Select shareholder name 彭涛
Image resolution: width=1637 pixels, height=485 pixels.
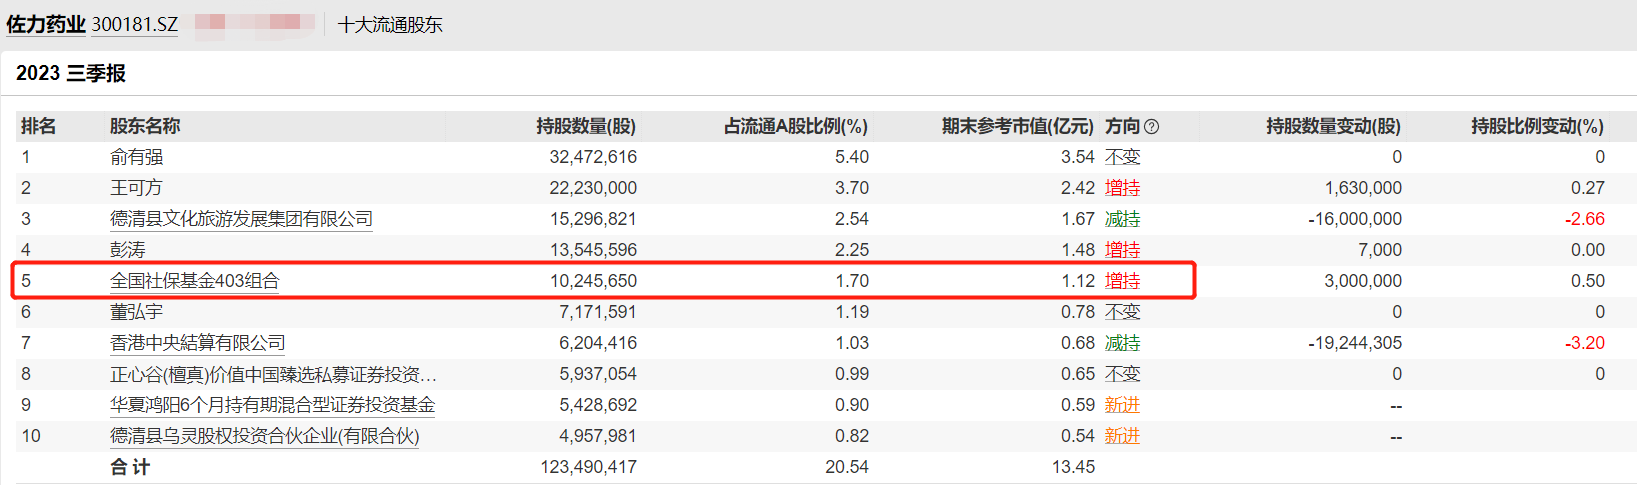coord(128,250)
